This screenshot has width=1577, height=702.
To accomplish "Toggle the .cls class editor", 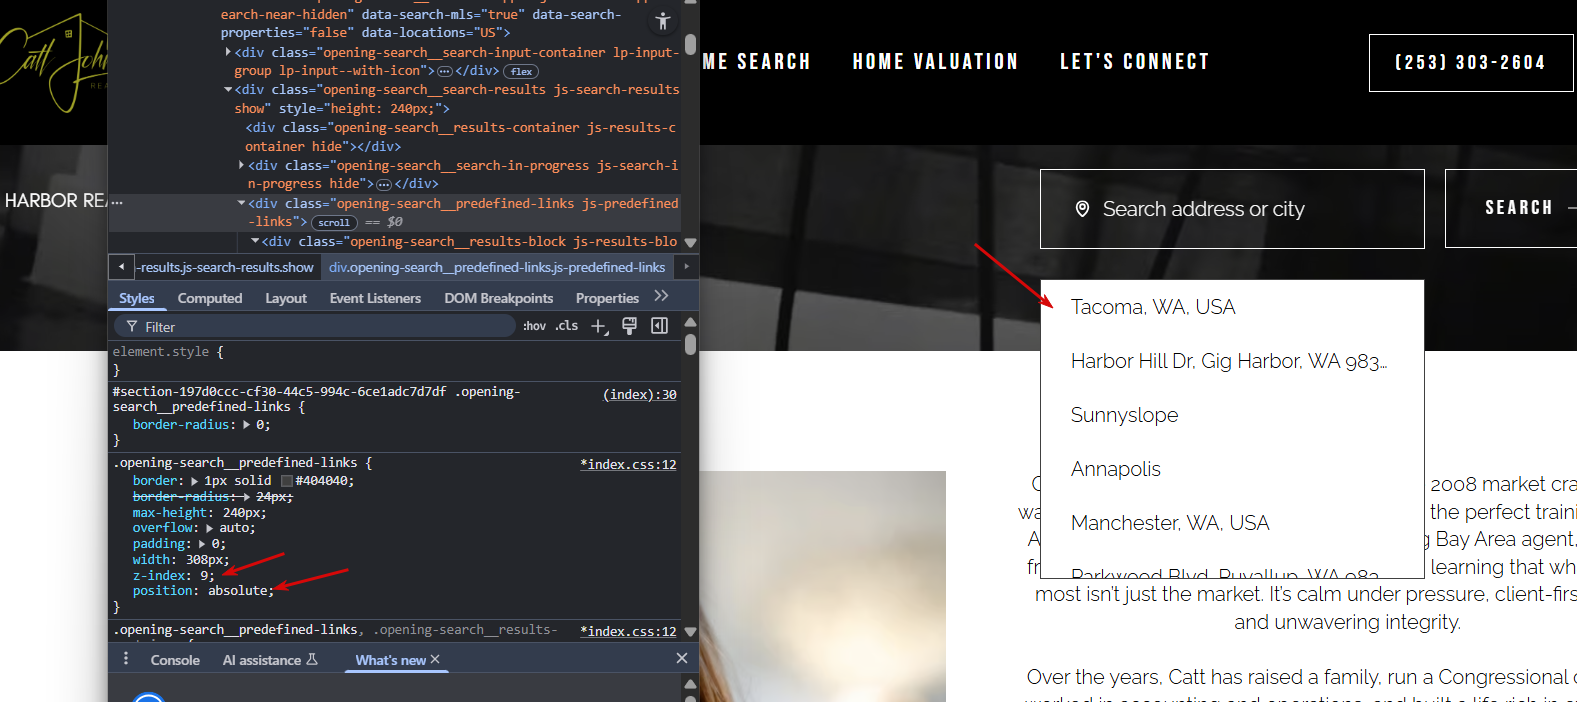I will (x=567, y=326).
